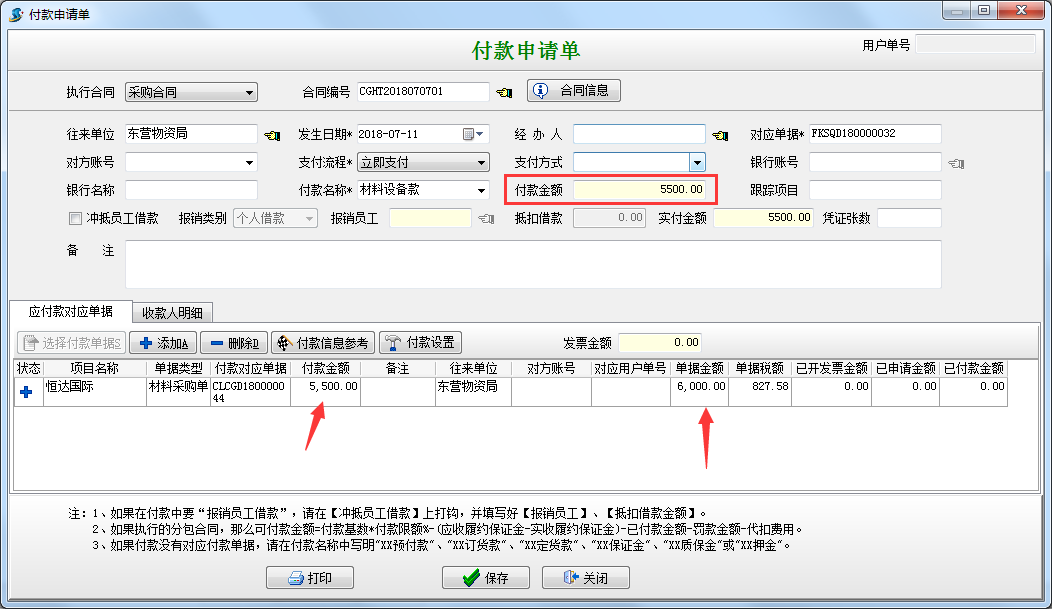Open the disabled 报销类别 dropdown showing 个人借款

coord(275,219)
